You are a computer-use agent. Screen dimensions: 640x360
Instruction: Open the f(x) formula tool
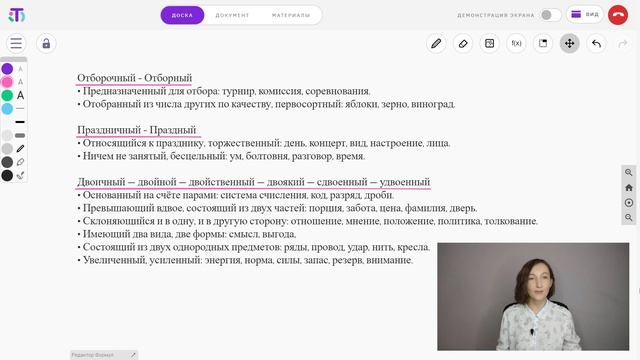click(x=516, y=43)
